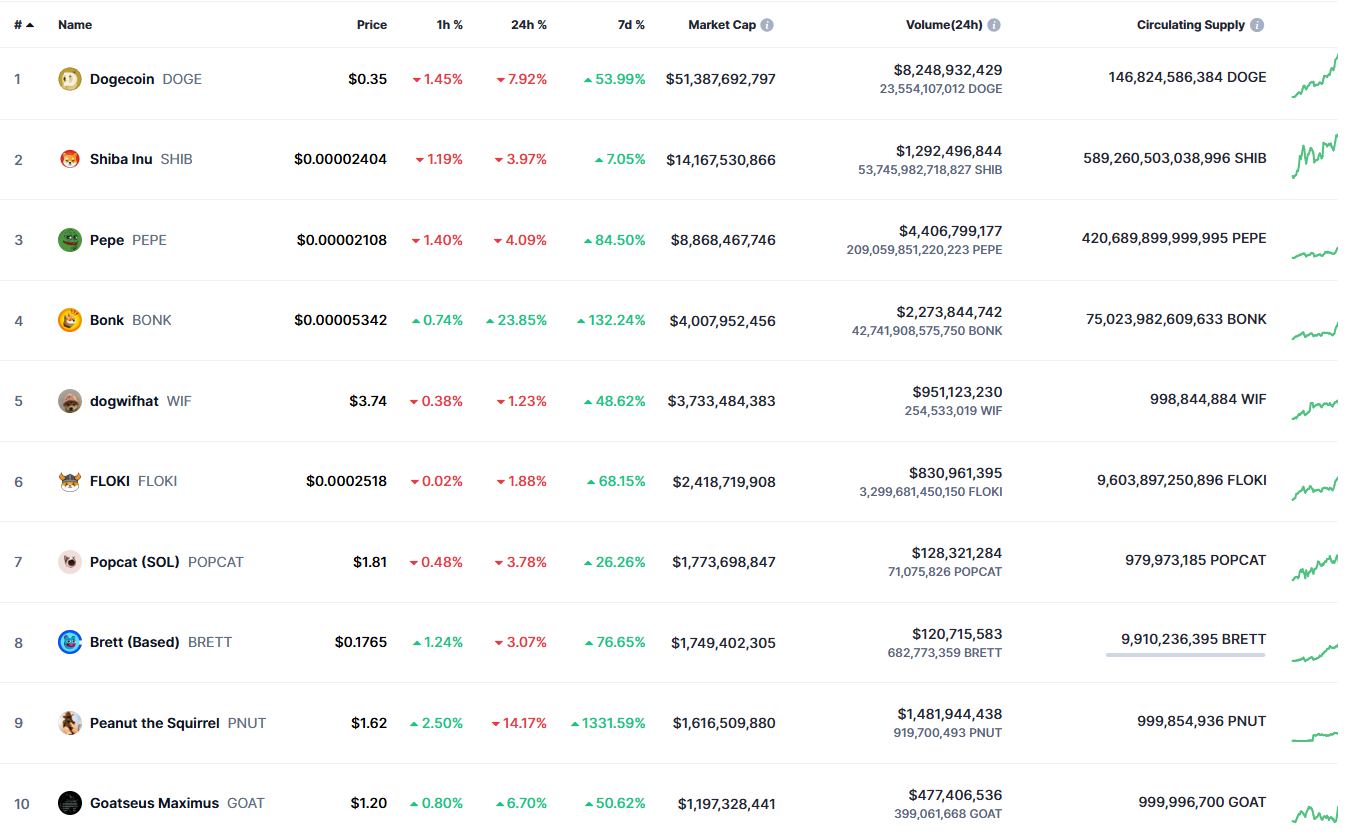The image size is (1351, 840).
Task: Click the Shiba Inu logo icon
Action: 70,159
